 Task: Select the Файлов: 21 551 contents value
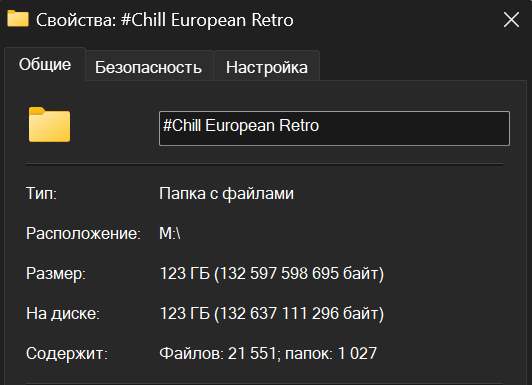[x=218, y=353]
